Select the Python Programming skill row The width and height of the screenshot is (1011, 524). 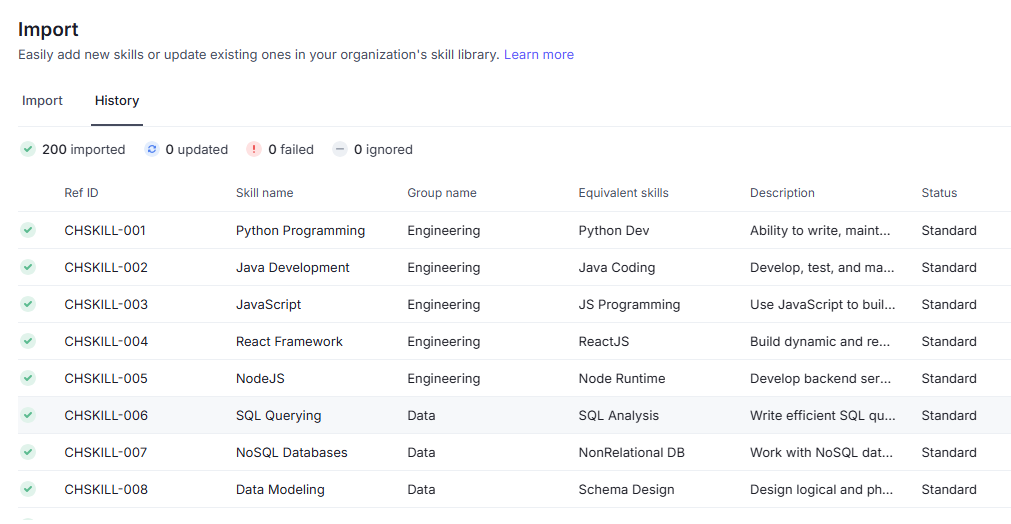point(300,230)
